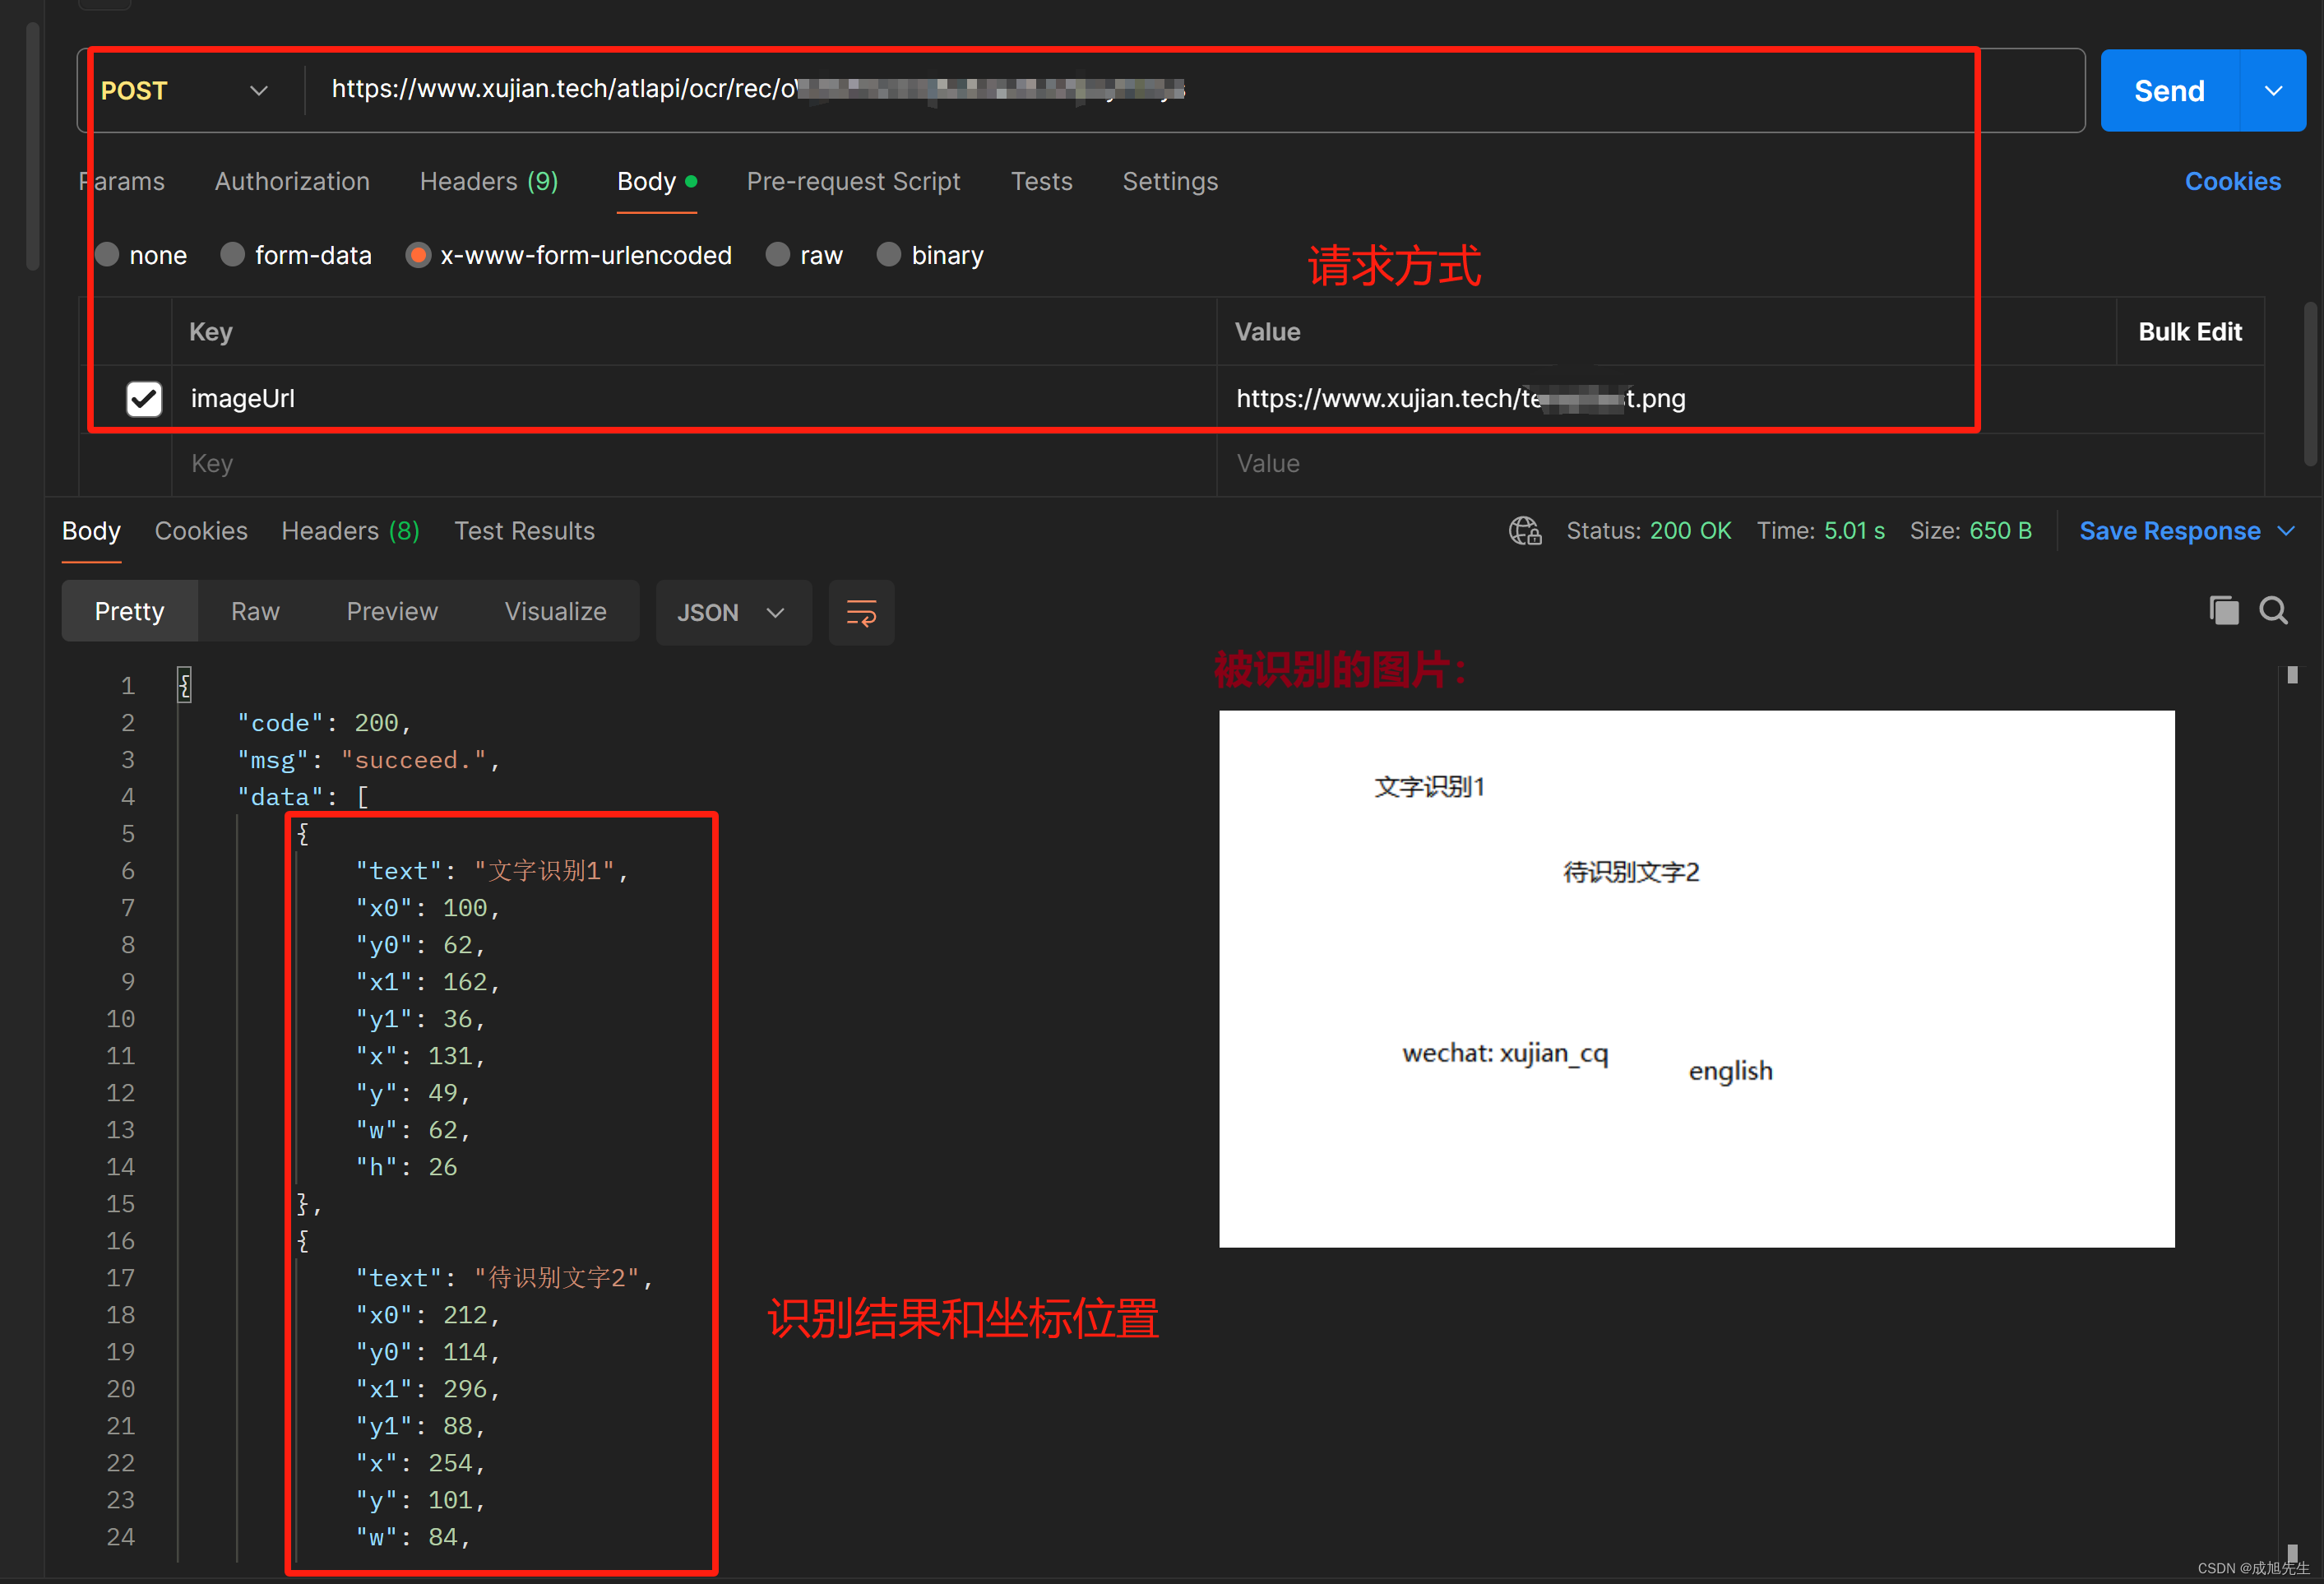Viewport: 2324px width, 1584px height.
Task: Toggle line wrap in the response viewer
Action: coord(861,612)
